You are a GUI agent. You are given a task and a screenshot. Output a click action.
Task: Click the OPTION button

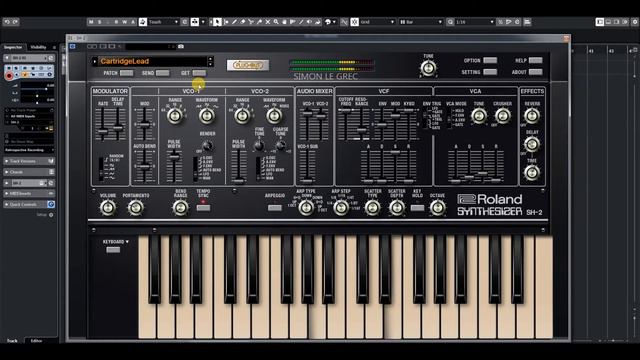click(x=490, y=60)
